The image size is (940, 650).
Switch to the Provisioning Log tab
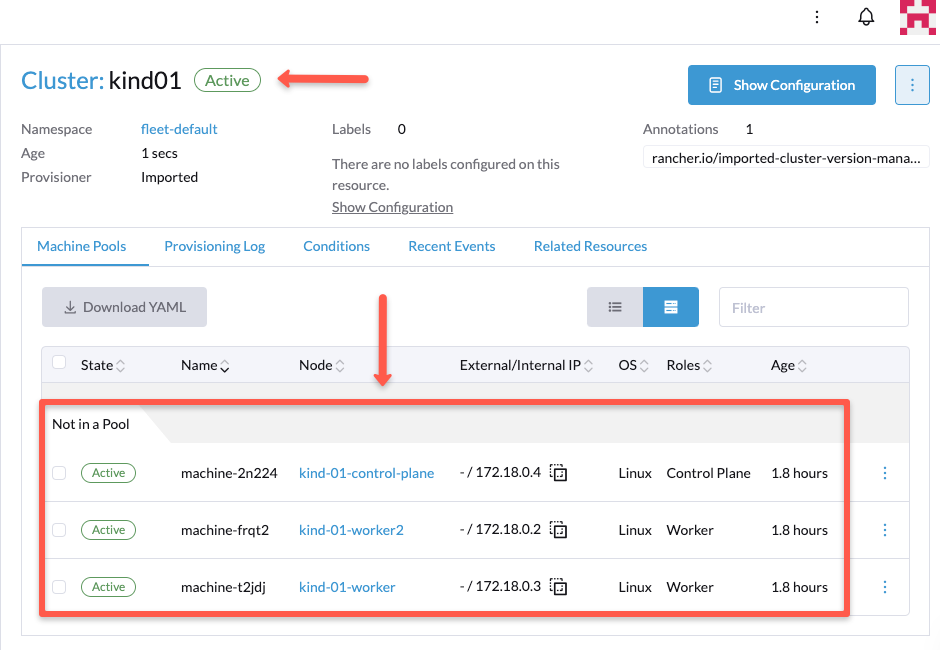(215, 246)
